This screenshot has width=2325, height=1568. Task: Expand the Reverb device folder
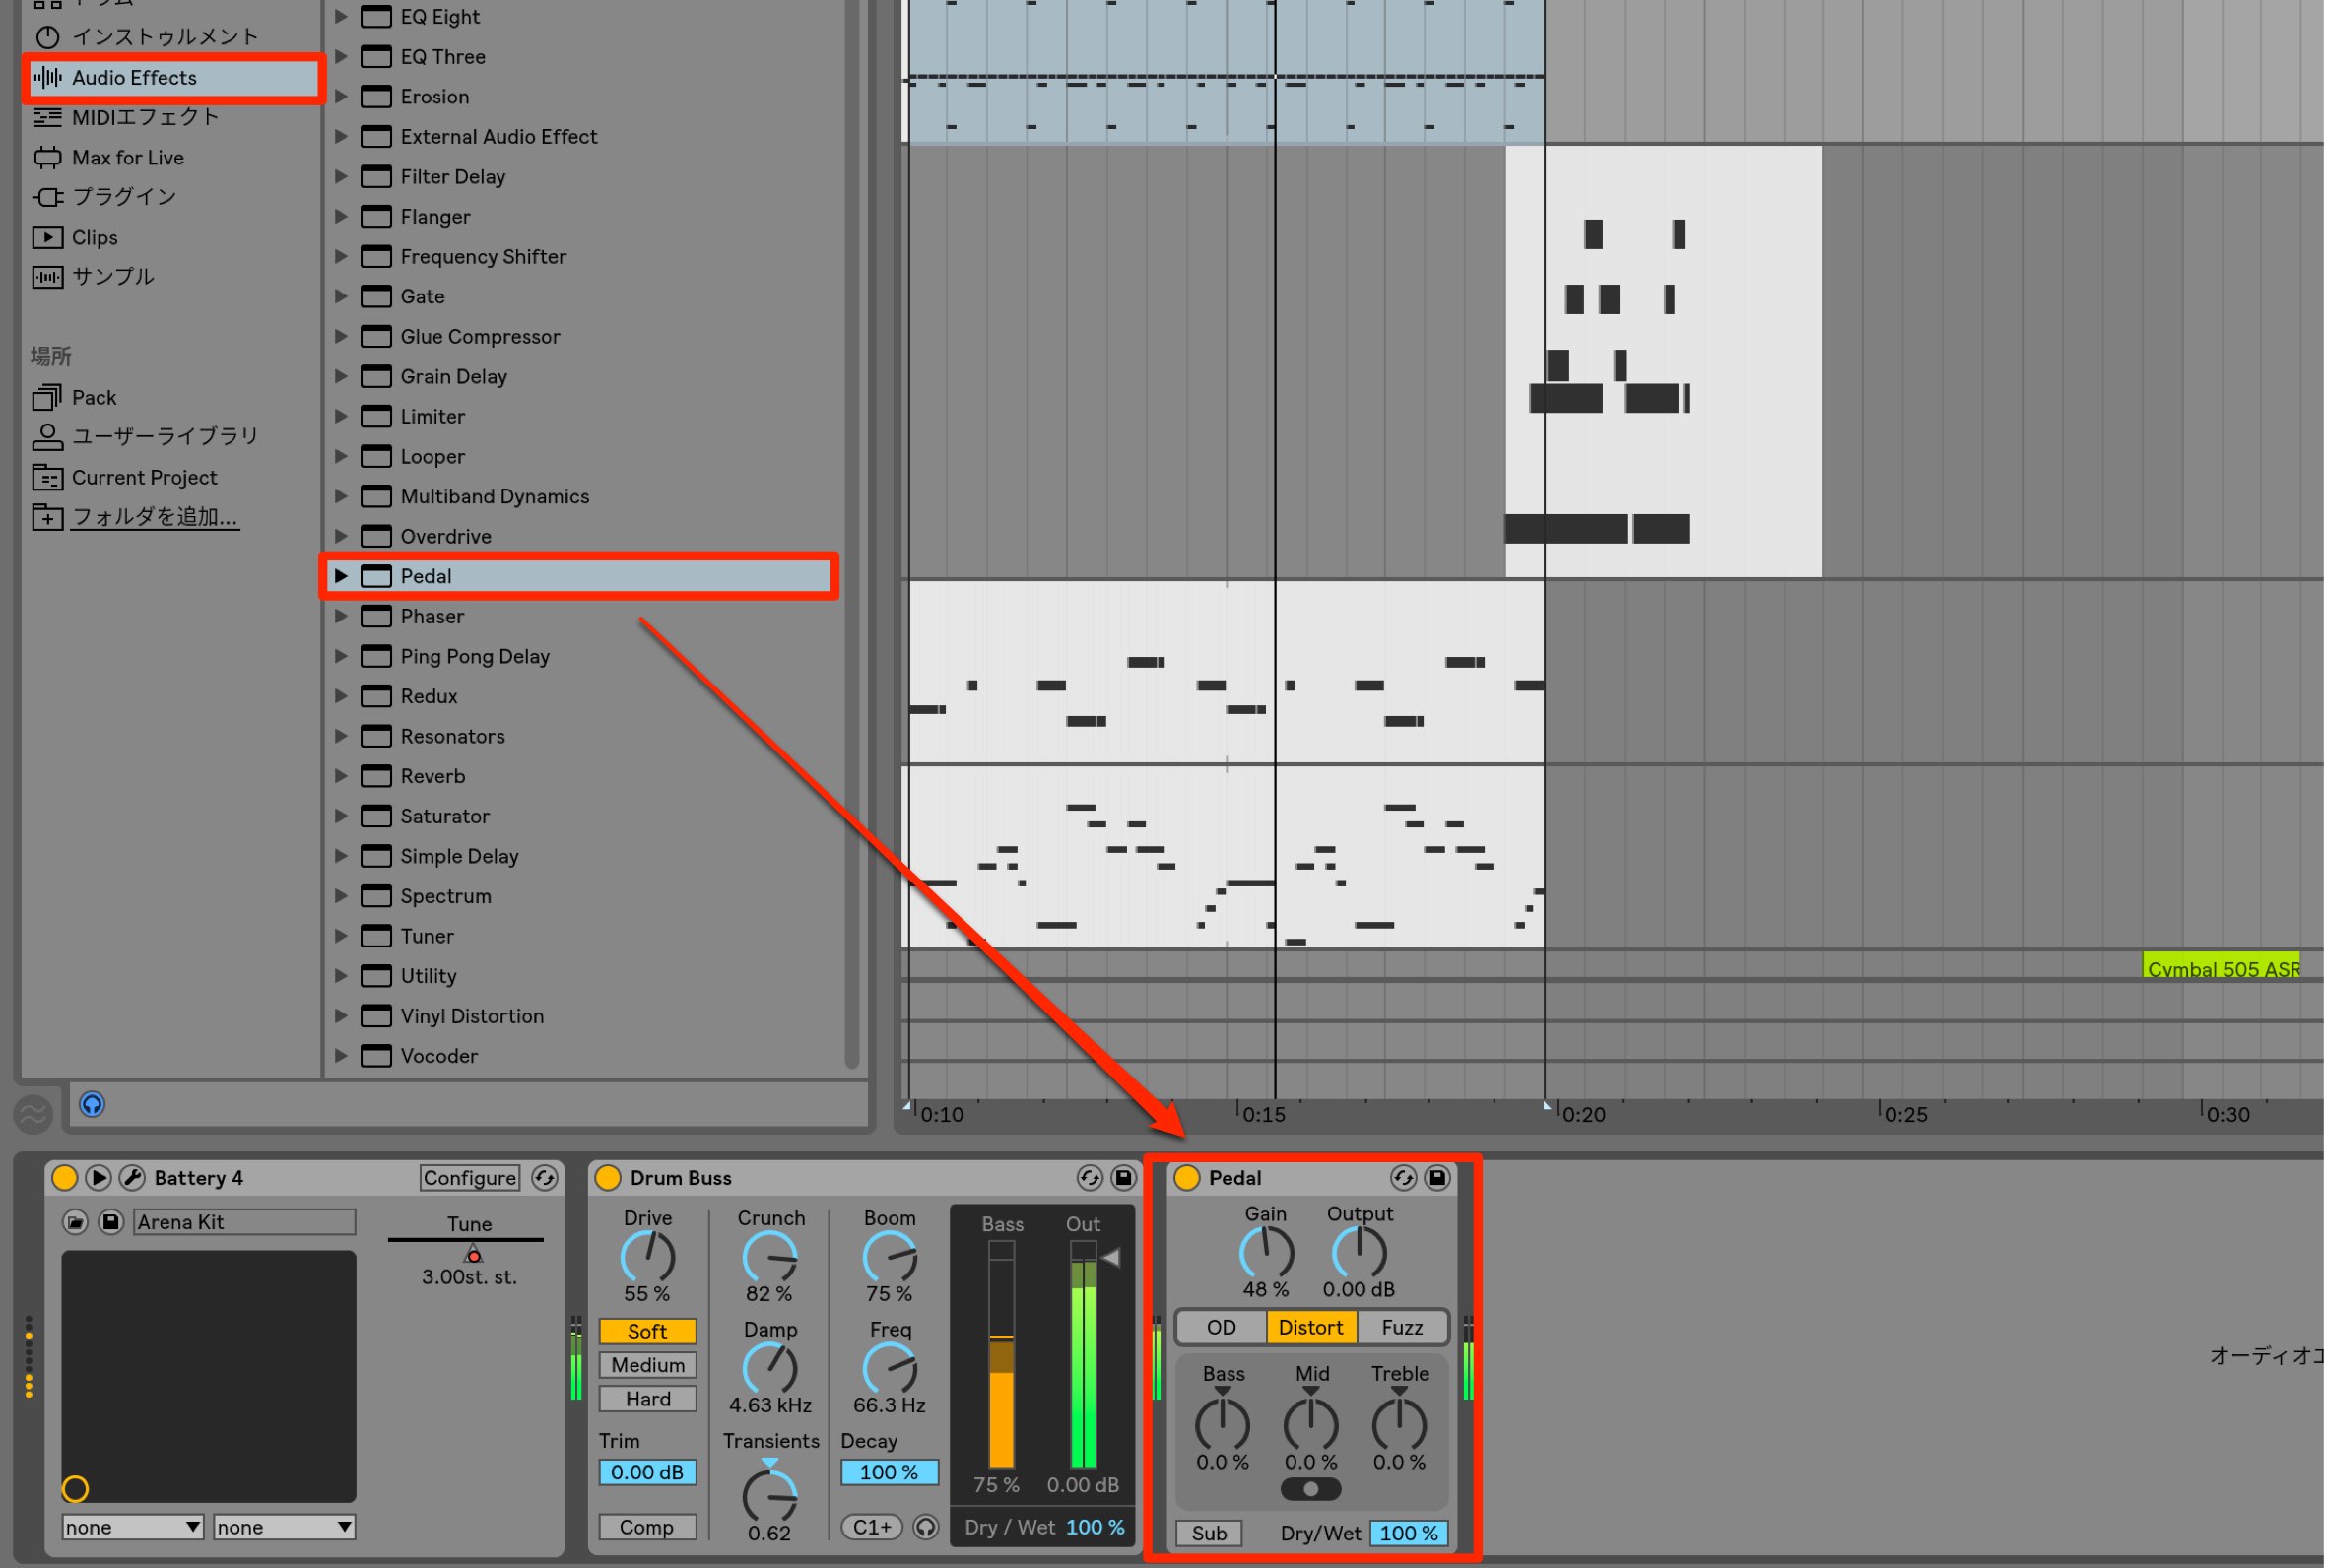click(341, 776)
